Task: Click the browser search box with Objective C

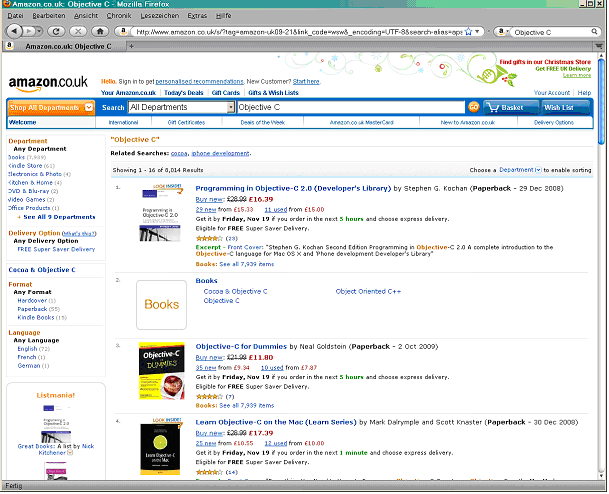Action: coord(550,32)
